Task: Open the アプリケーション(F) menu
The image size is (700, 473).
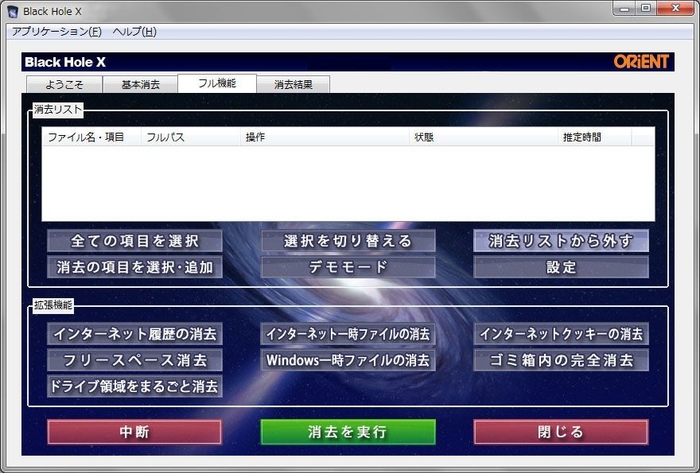Action: pyautogui.click(x=57, y=32)
